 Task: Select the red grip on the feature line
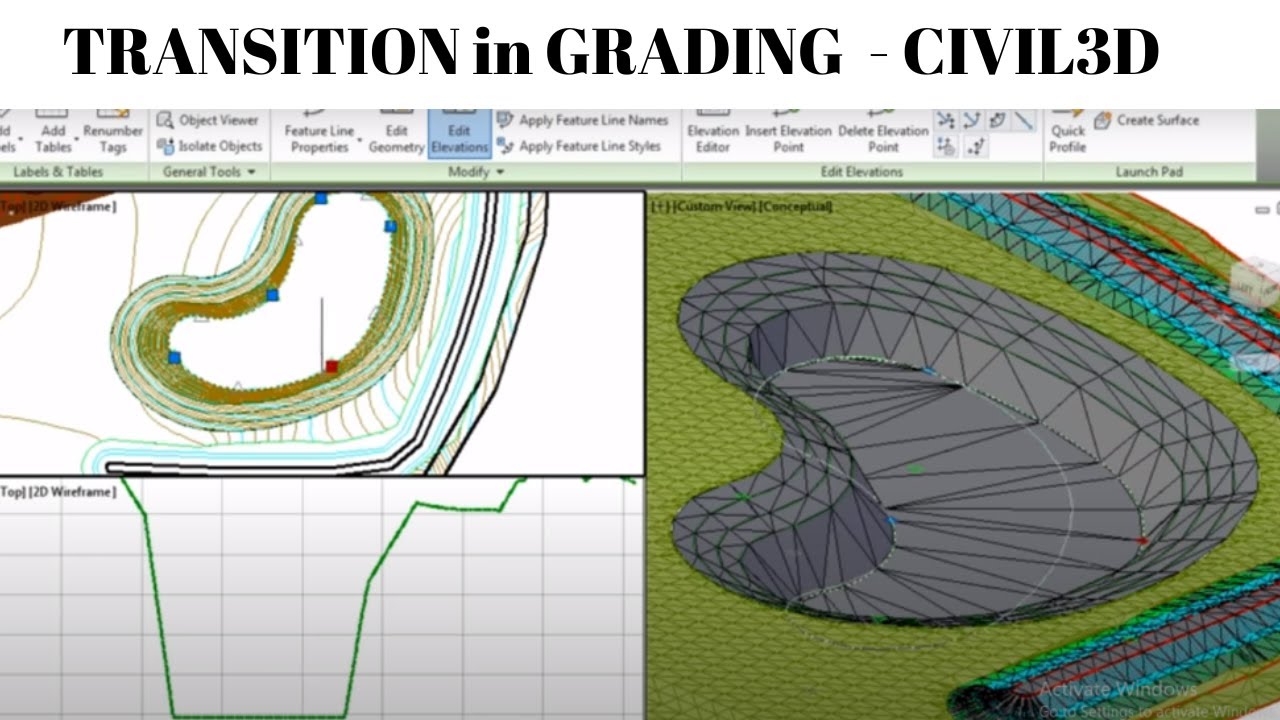click(x=332, y=367)
